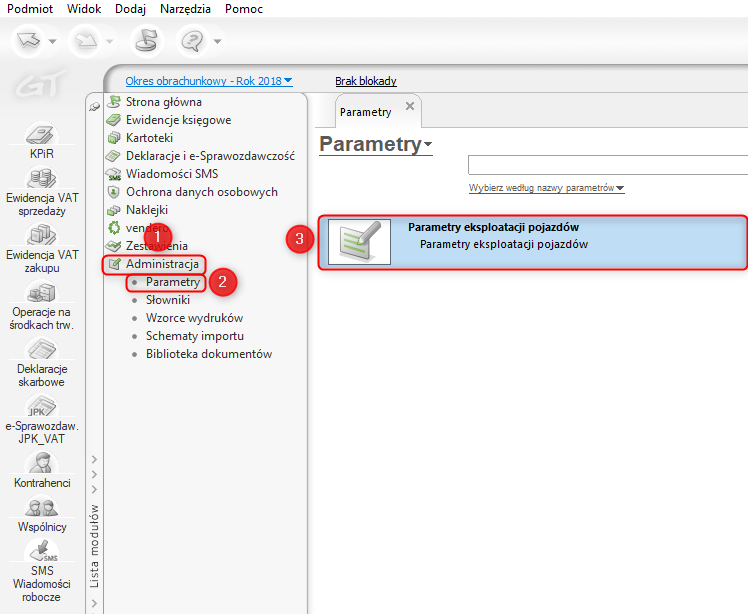Open the Kontrahenci module
The height and width of the screenshot is (614, 748).
coord(42,470)
